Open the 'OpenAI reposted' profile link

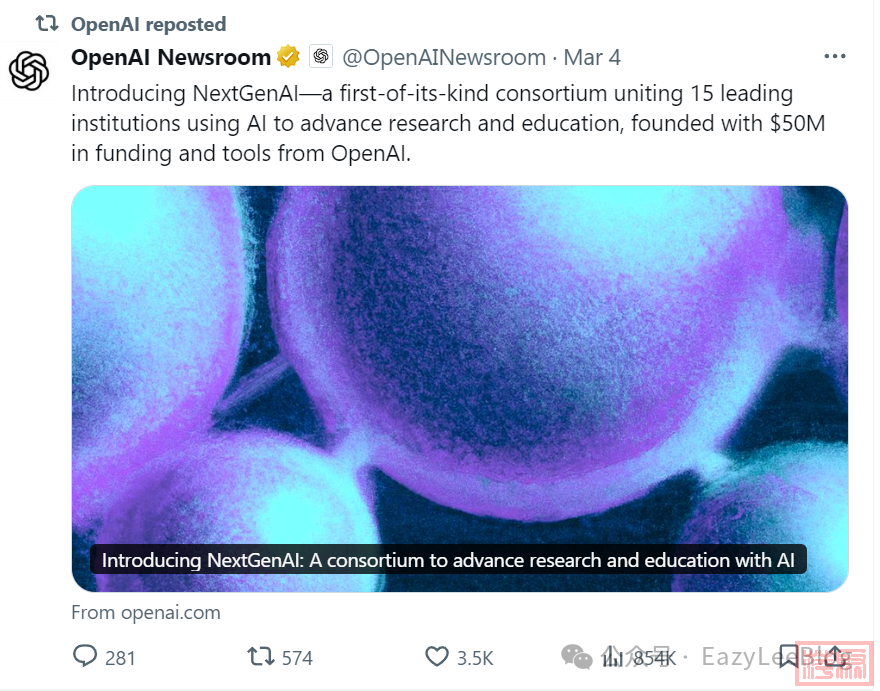click(x=148, y=24)
